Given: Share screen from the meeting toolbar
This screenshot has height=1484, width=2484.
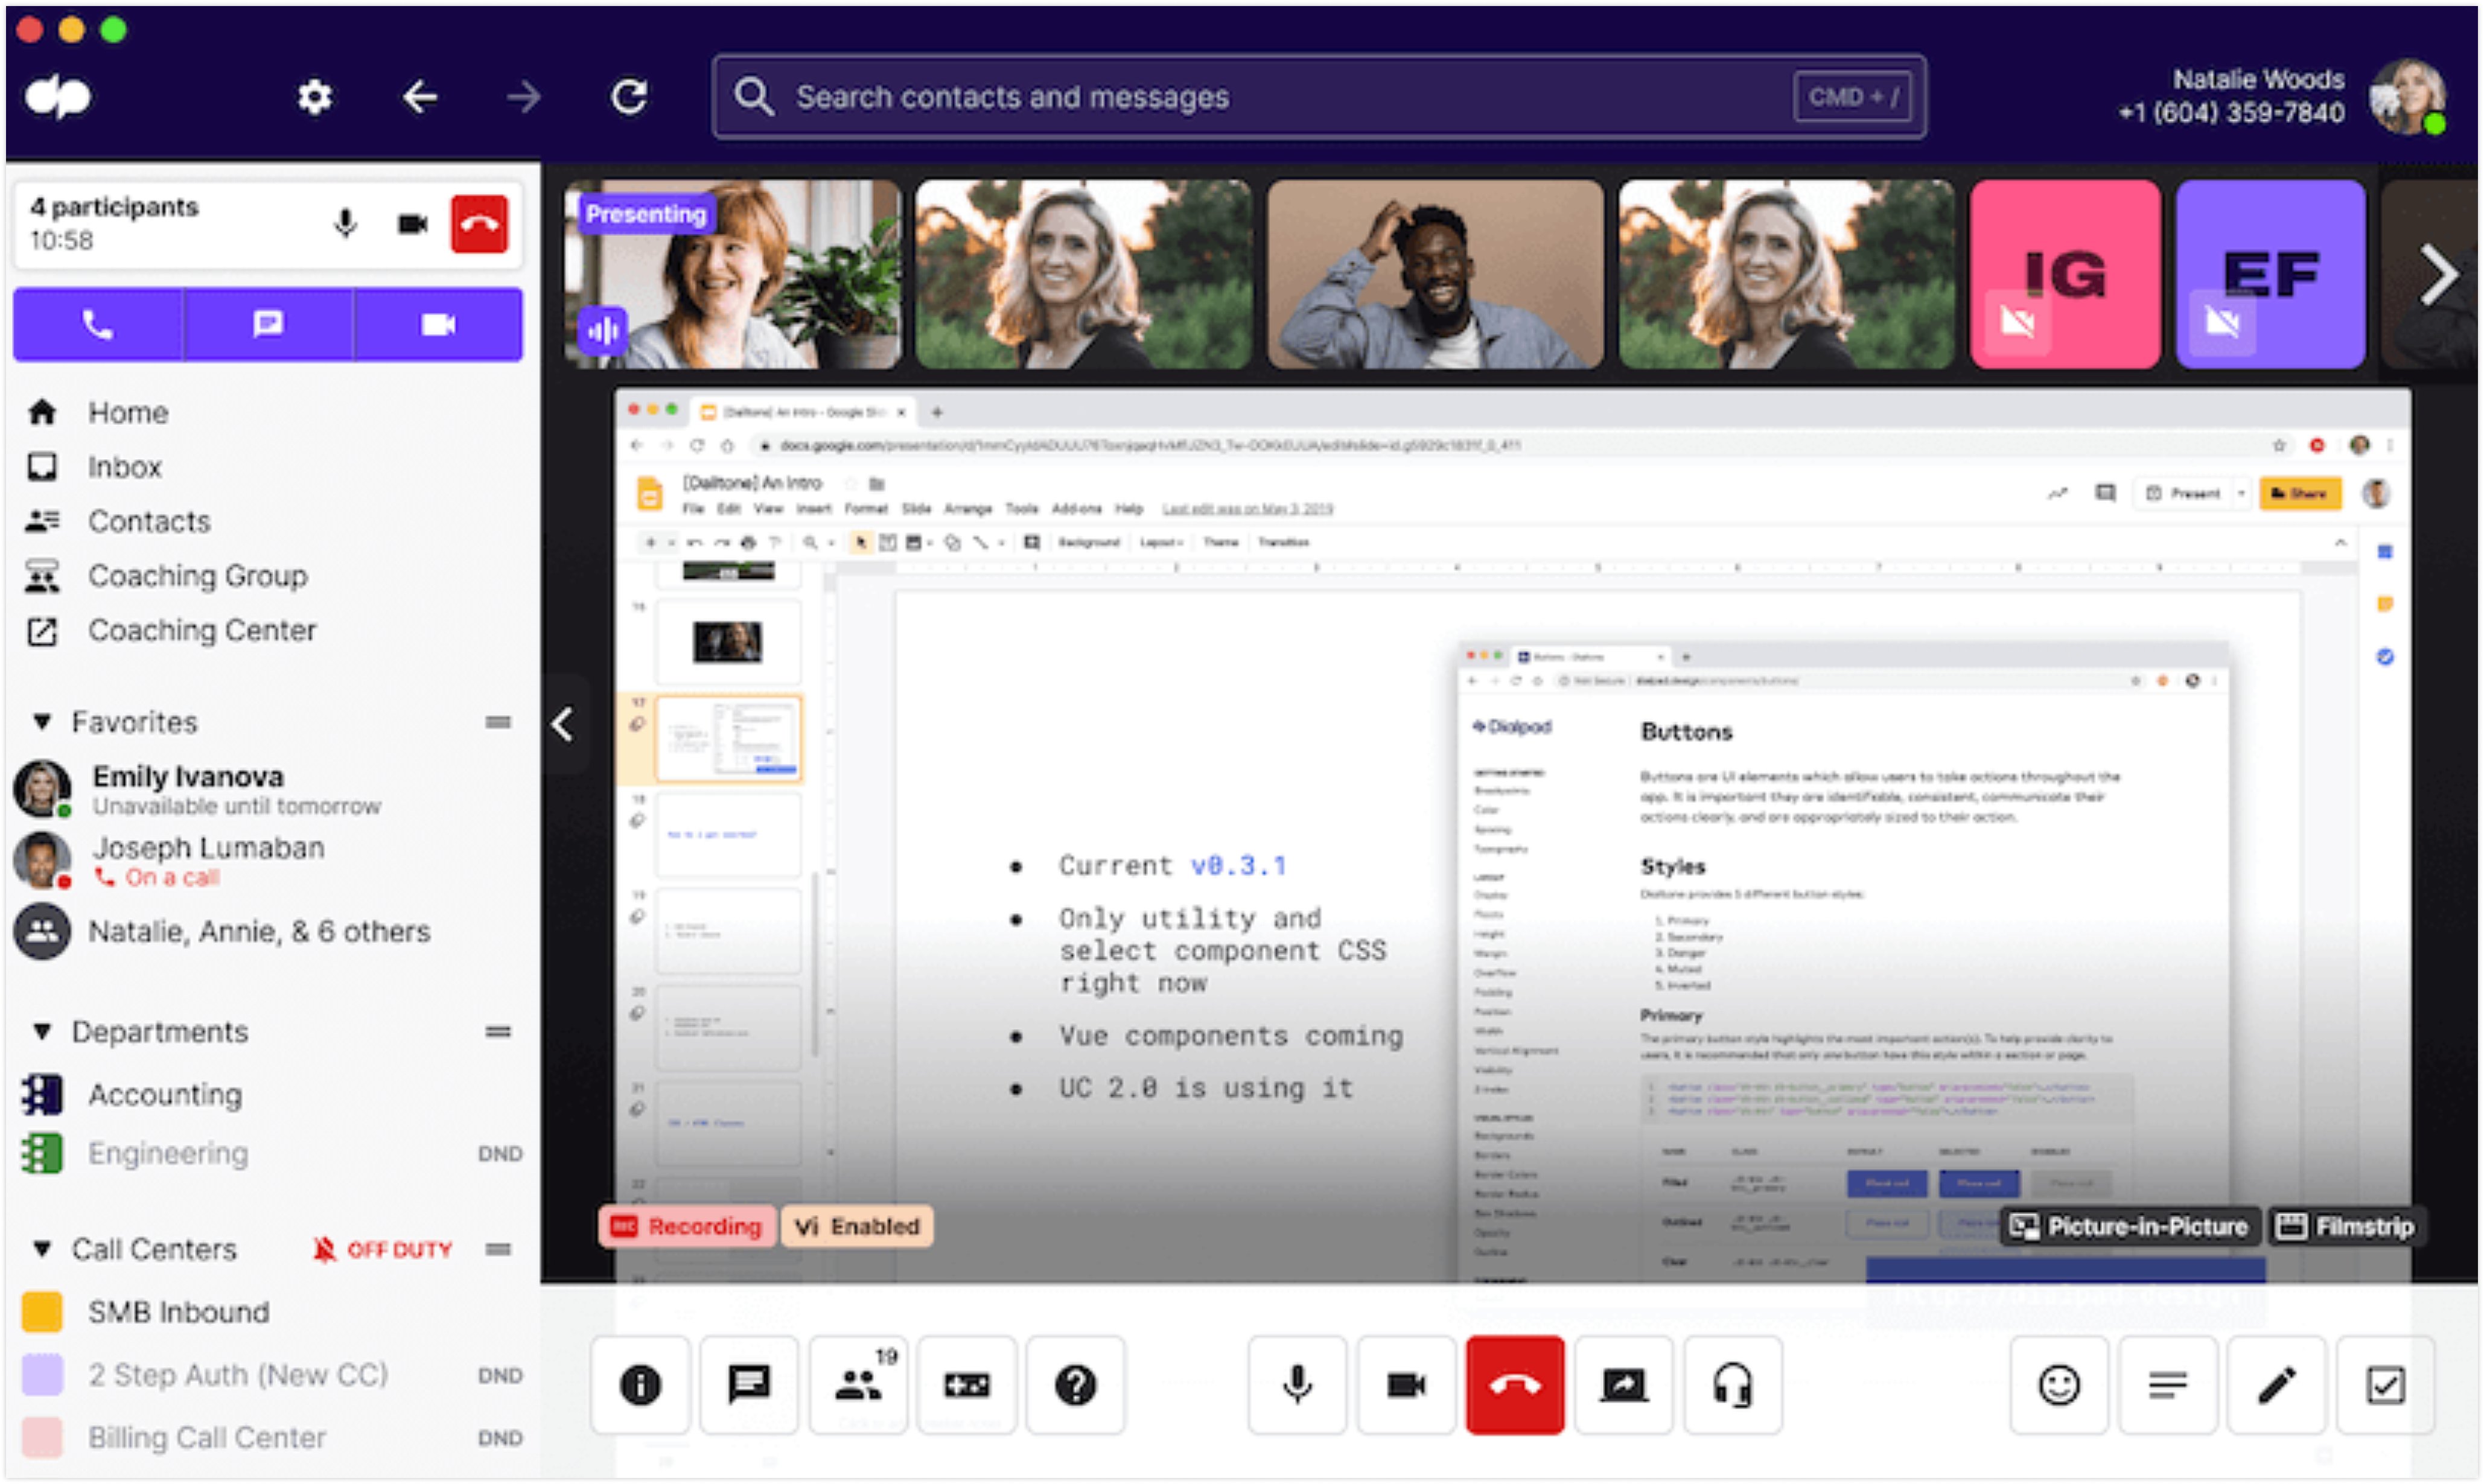Looking at the screenshot, I should click(x=1624, y=1385).
